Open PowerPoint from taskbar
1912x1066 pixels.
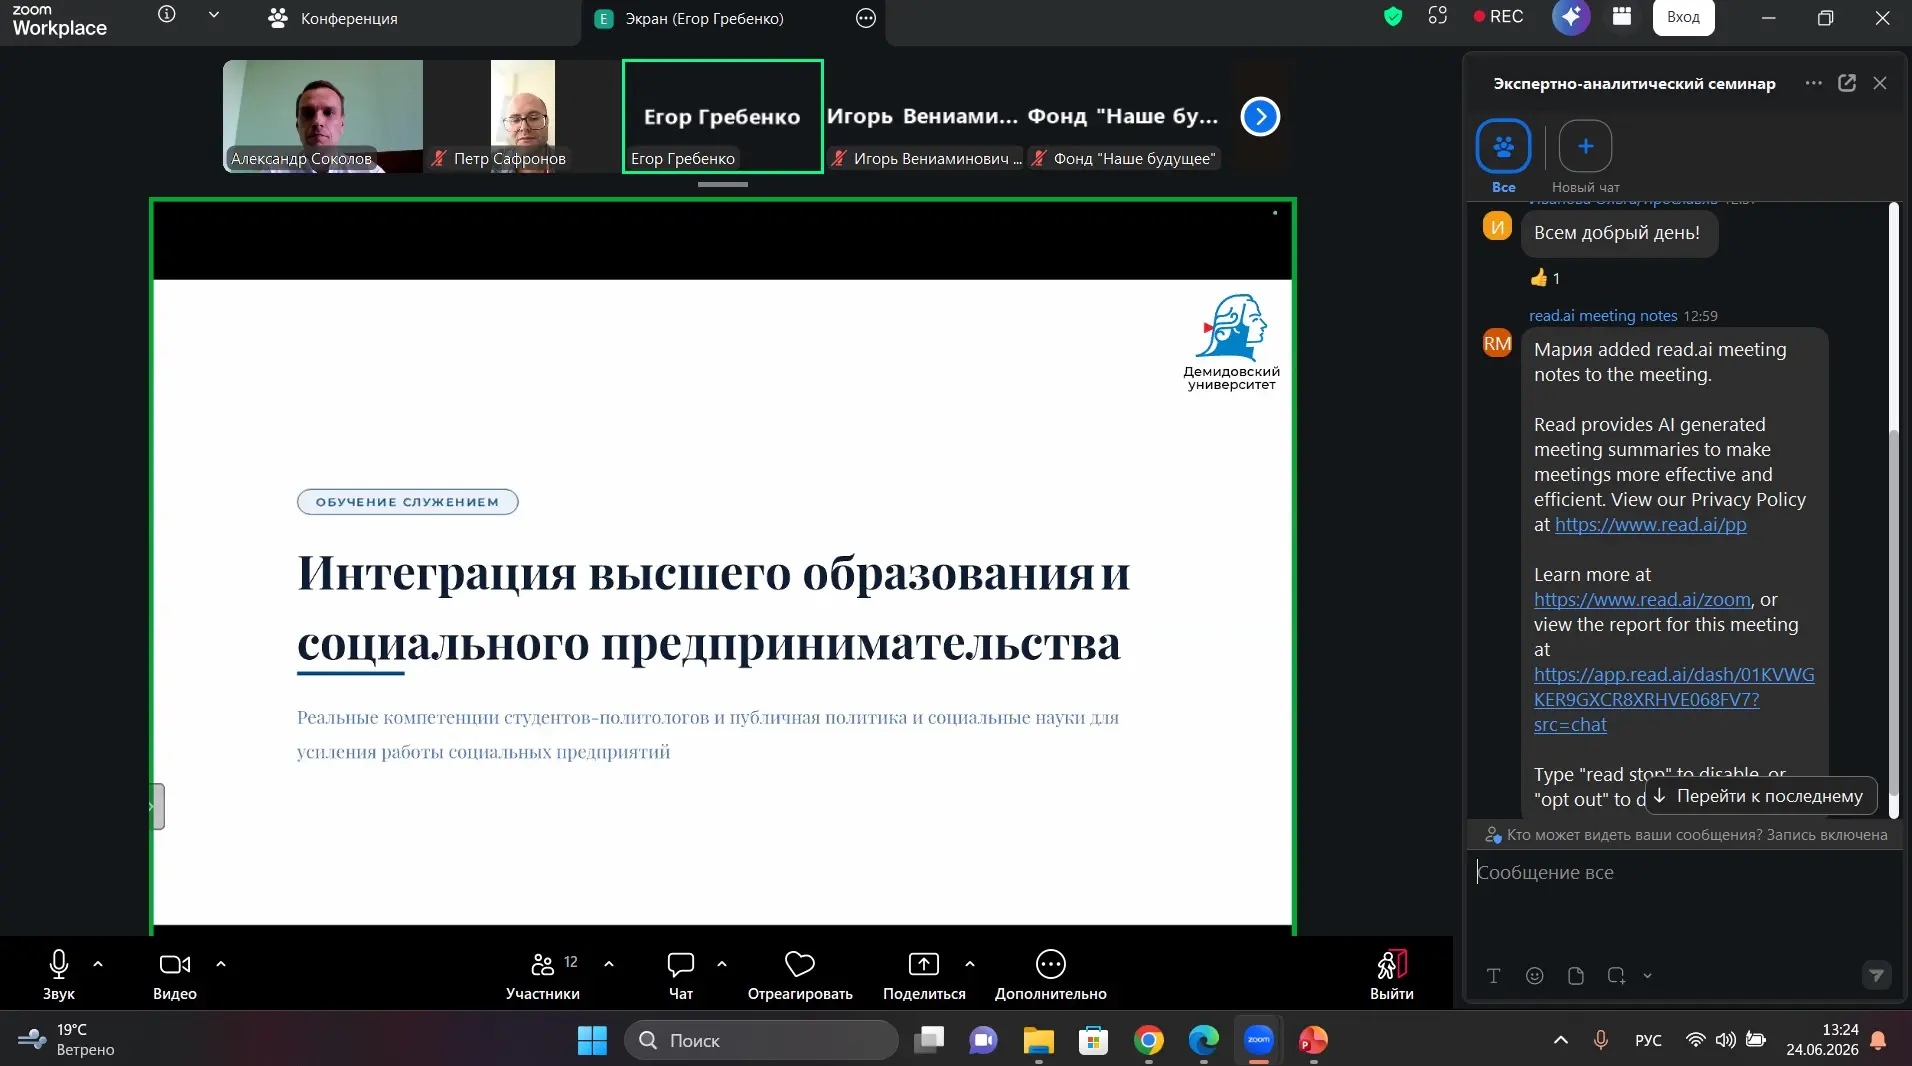point(1313,1040)
